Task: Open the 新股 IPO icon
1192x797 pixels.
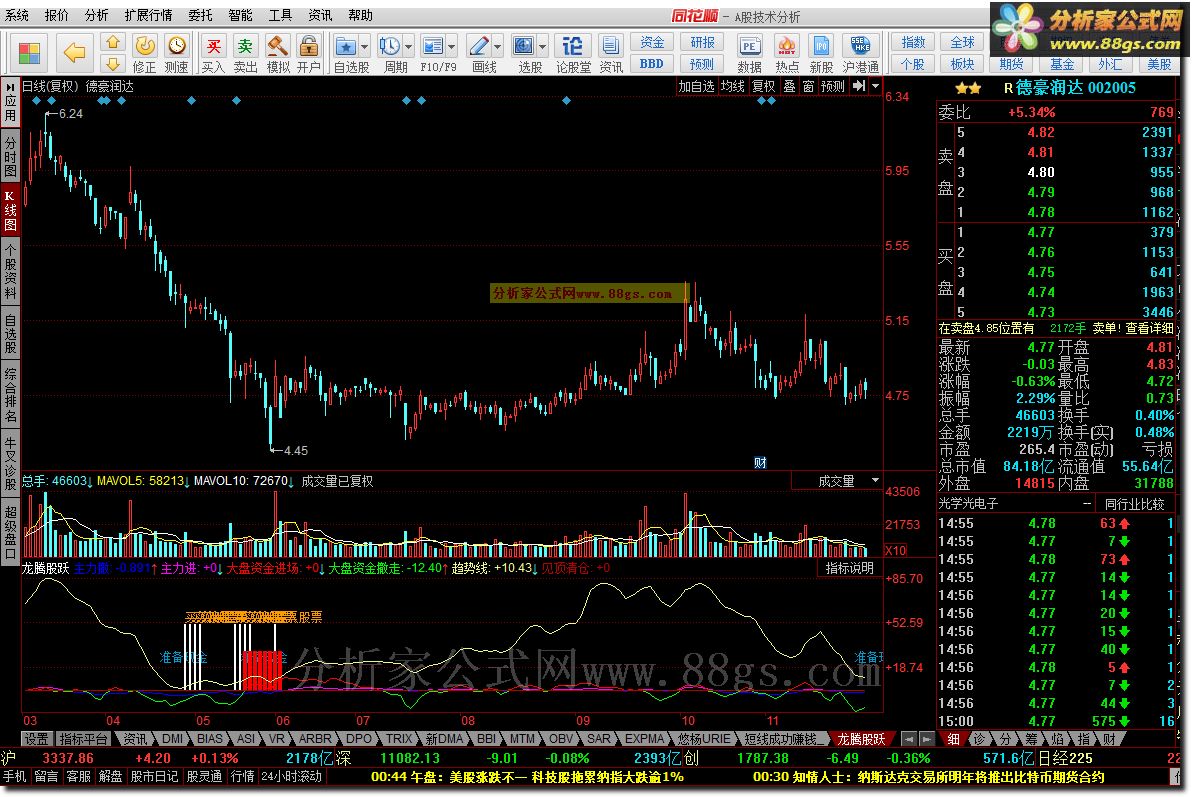Action: 821,53
